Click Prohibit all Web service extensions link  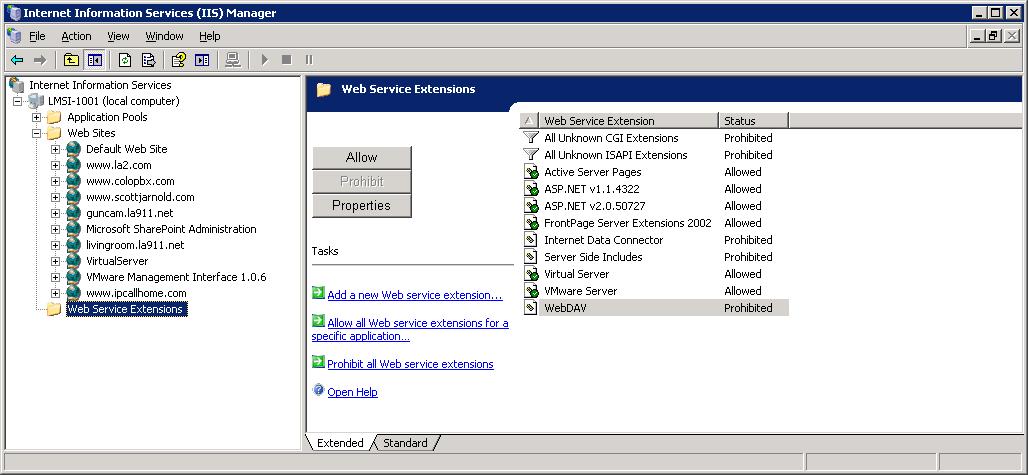point(410,364)
